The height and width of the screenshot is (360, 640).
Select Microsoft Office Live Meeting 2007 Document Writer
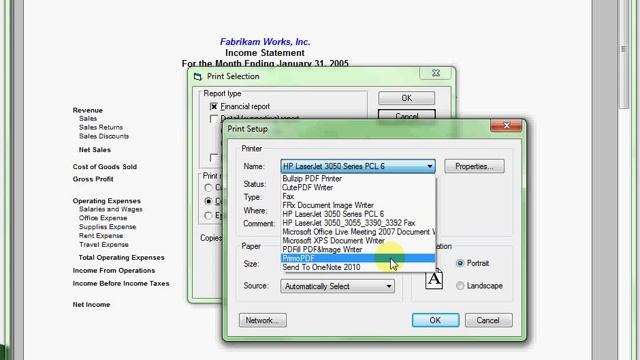point(358,232)
